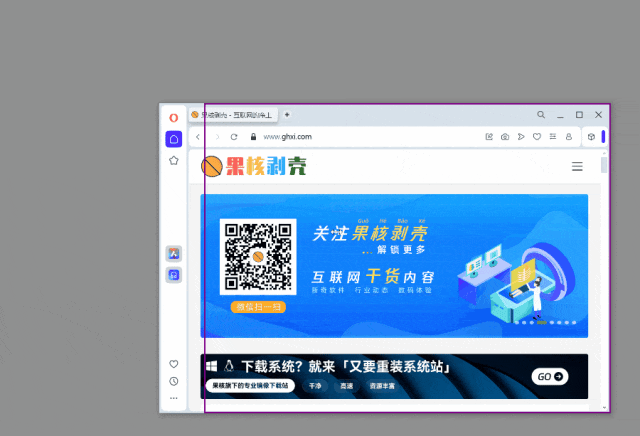Open the first pinned app icon in sidebar
640x436 pixels.
pos(173,254)
